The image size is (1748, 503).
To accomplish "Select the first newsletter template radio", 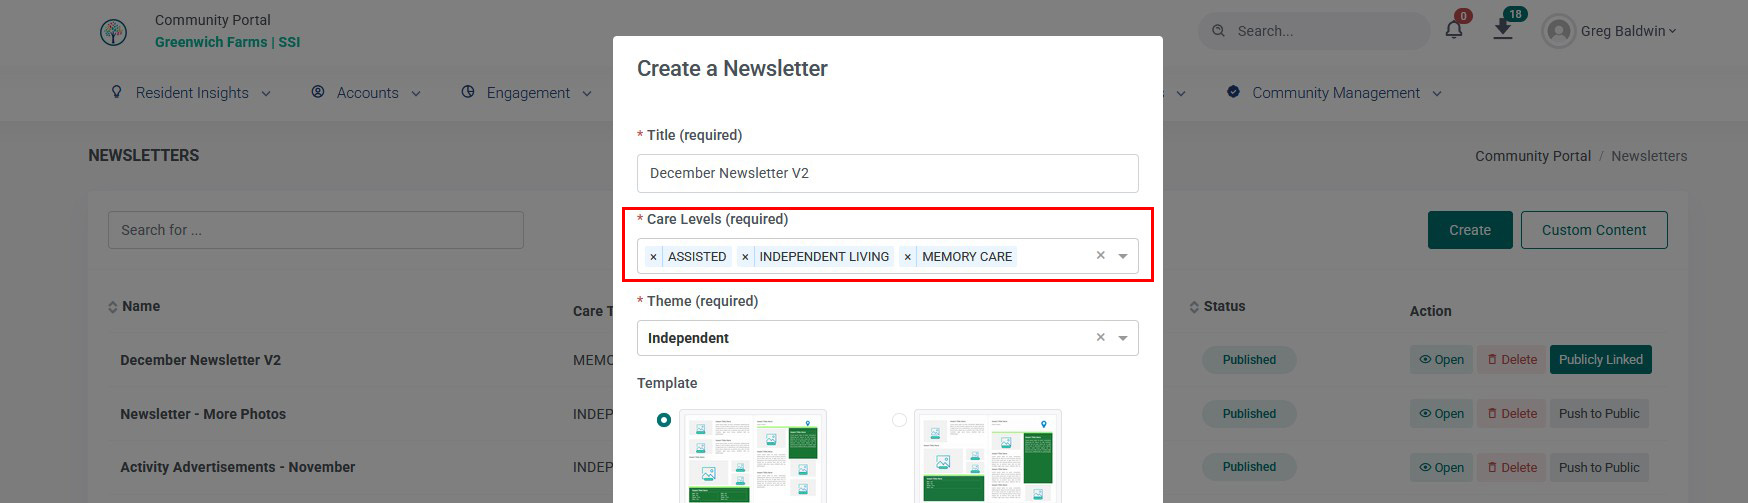I will tap(664, 420).
